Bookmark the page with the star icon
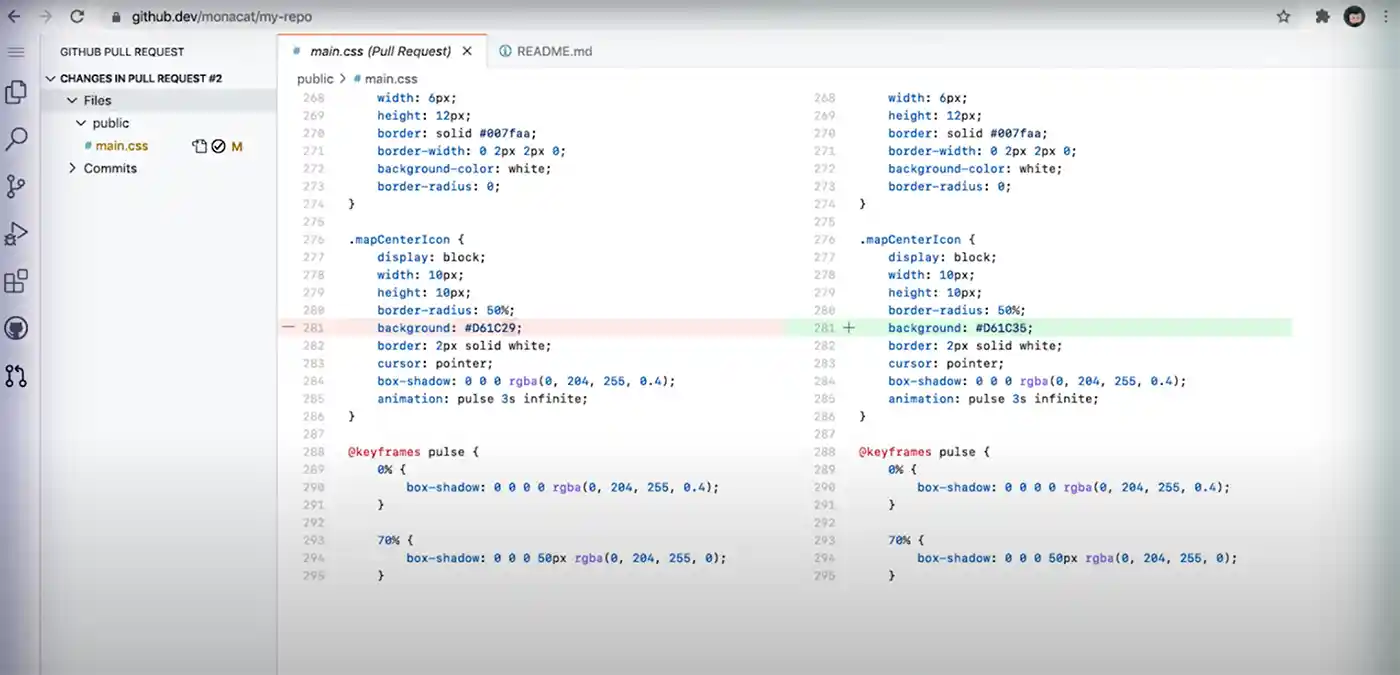1400x675 pixels. (x=1284, y=17)
